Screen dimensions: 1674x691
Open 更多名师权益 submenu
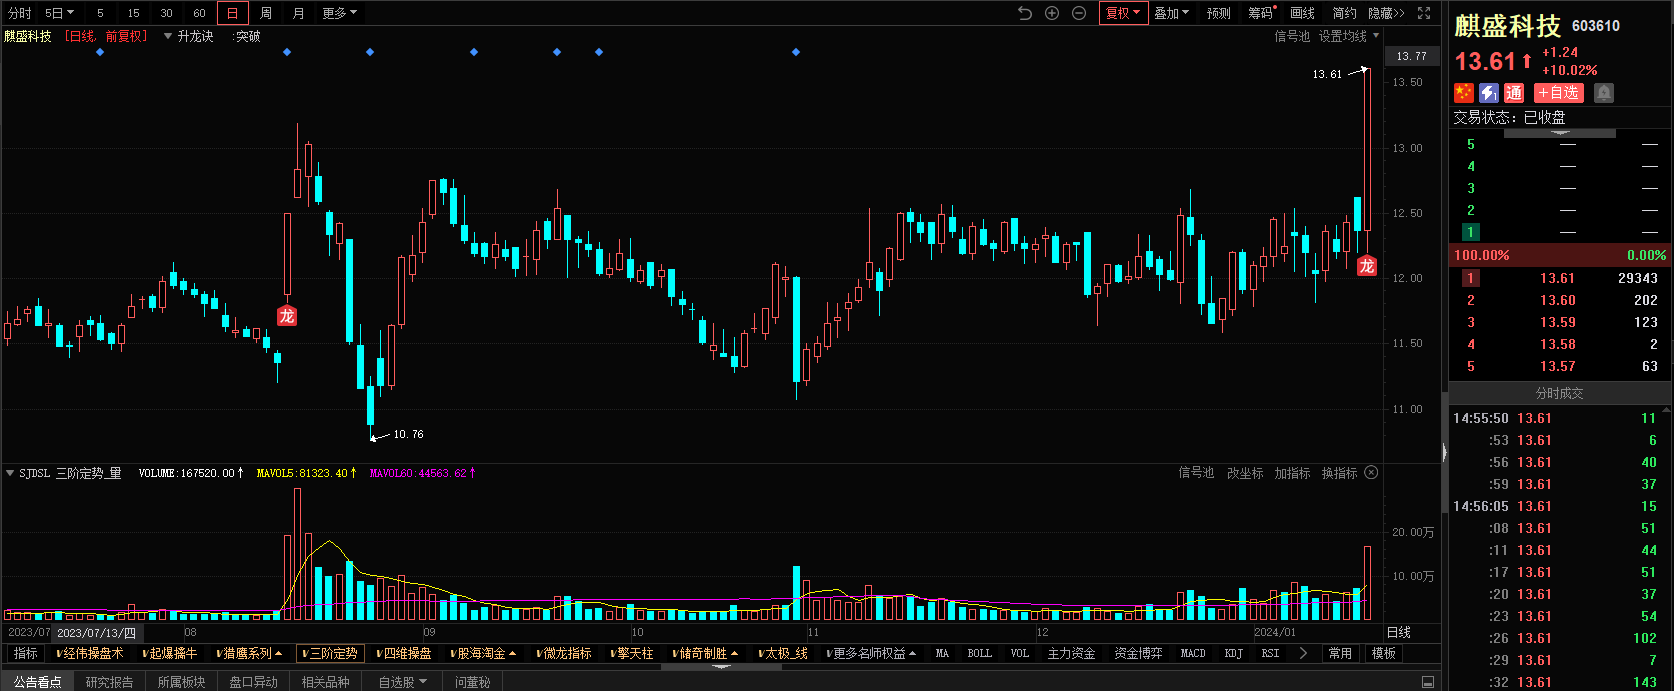(x=871, y=653)
